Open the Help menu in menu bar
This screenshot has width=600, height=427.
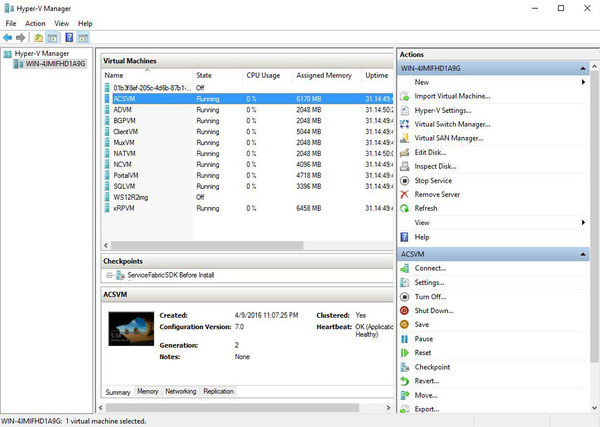[x=85, y=23]
